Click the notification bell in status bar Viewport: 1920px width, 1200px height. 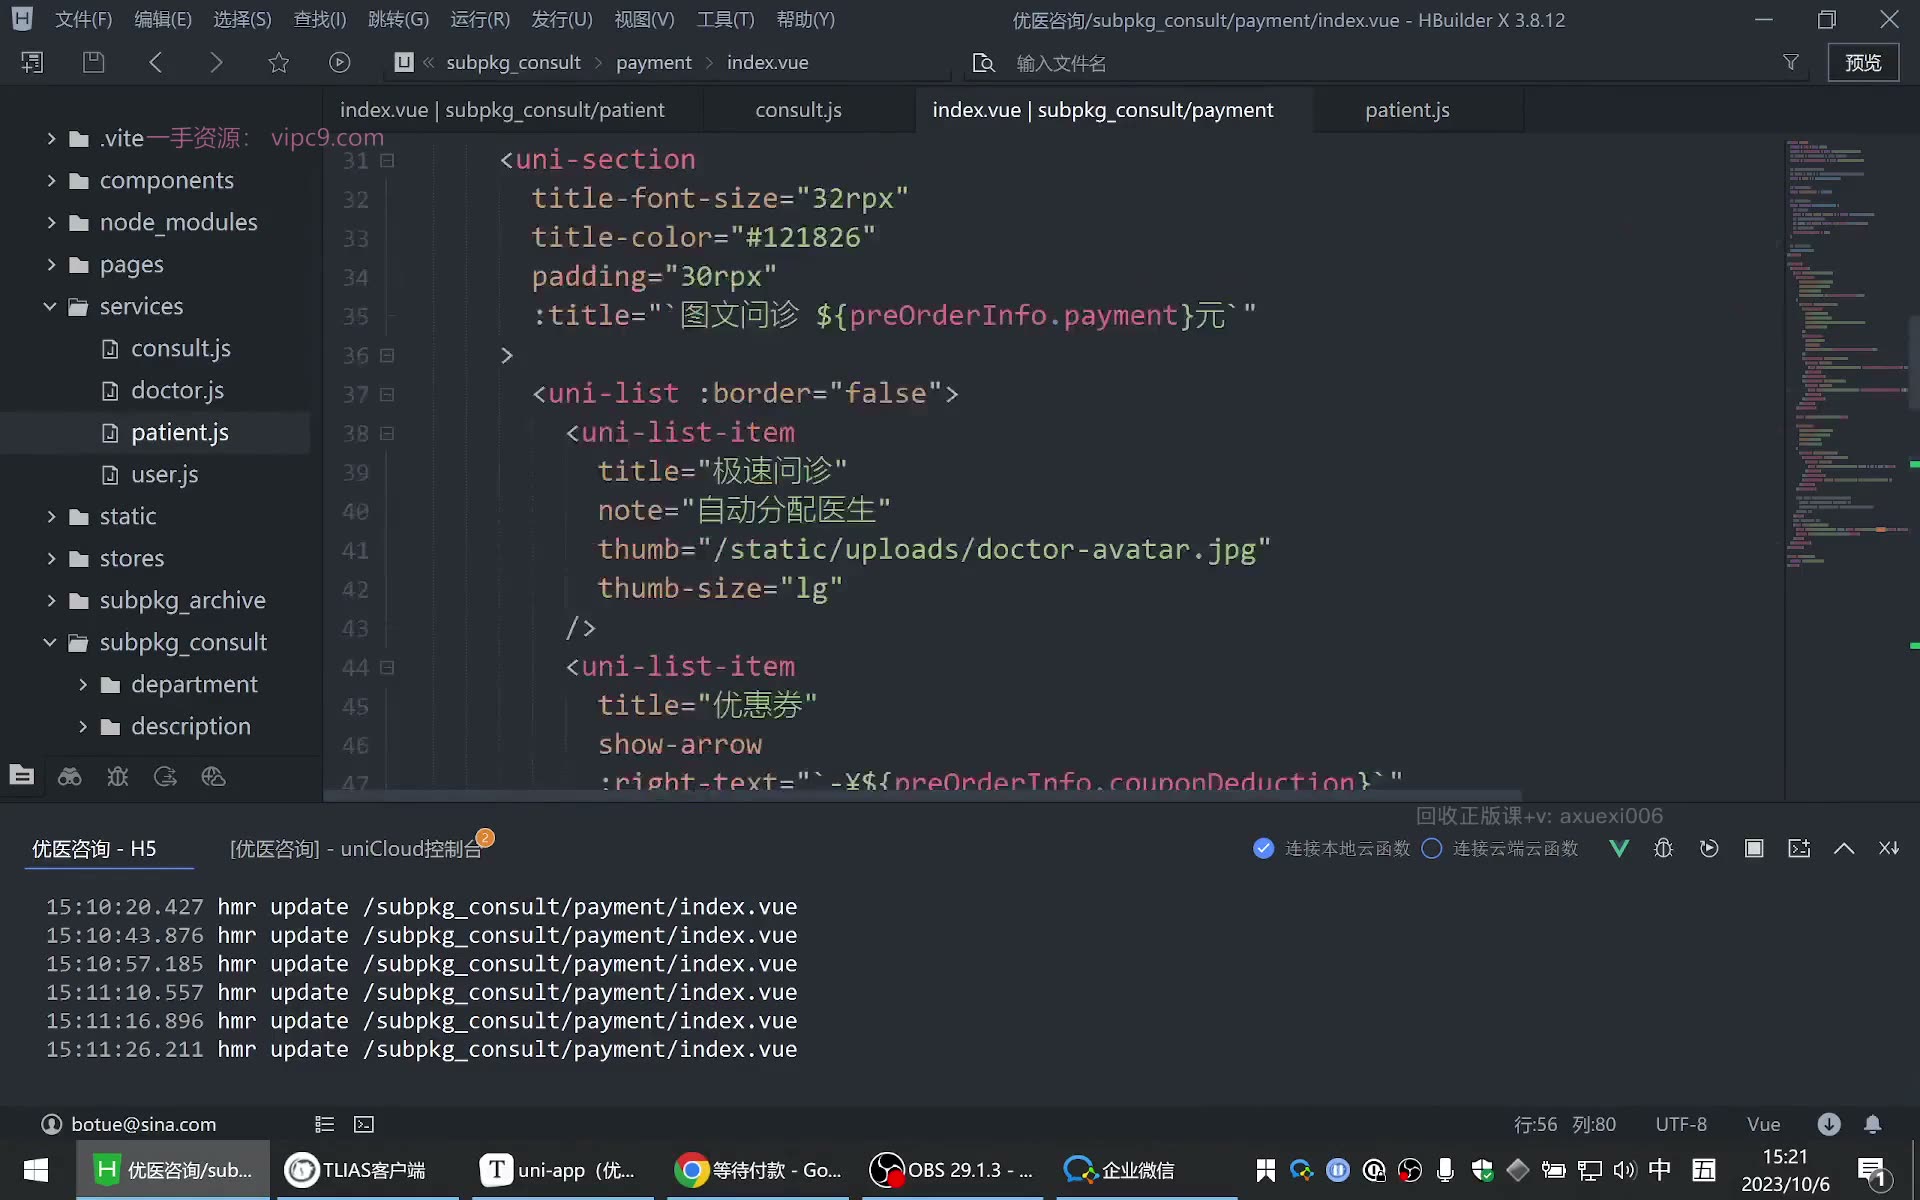(1872, 1124)
